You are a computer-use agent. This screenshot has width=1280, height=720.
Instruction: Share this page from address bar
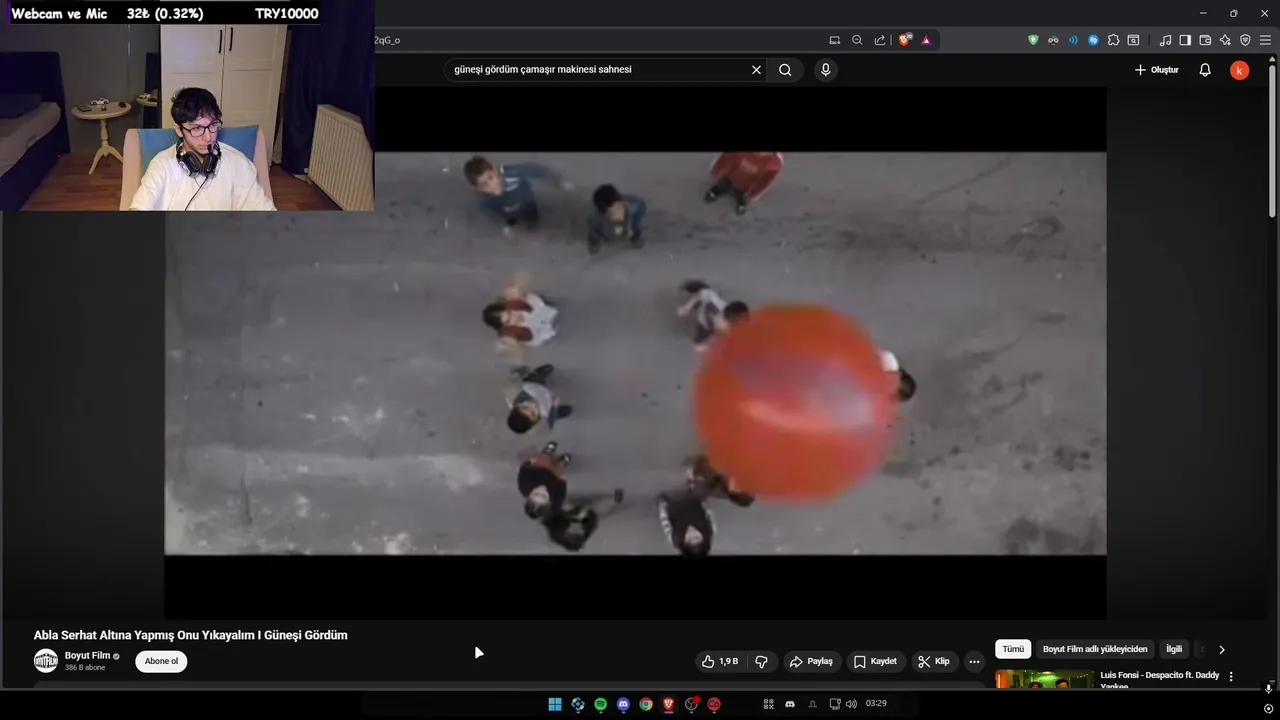tap(880, 40)
